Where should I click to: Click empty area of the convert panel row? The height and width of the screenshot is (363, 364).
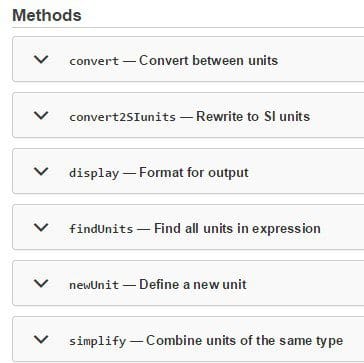pyautogui.click(x=320, y=59)
